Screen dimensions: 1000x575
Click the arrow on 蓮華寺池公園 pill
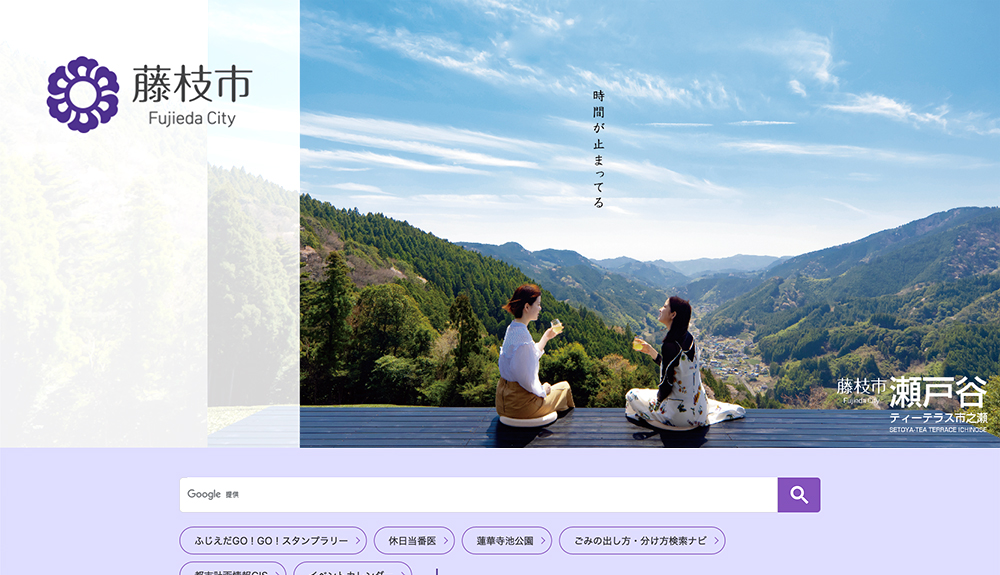point(542,541)
